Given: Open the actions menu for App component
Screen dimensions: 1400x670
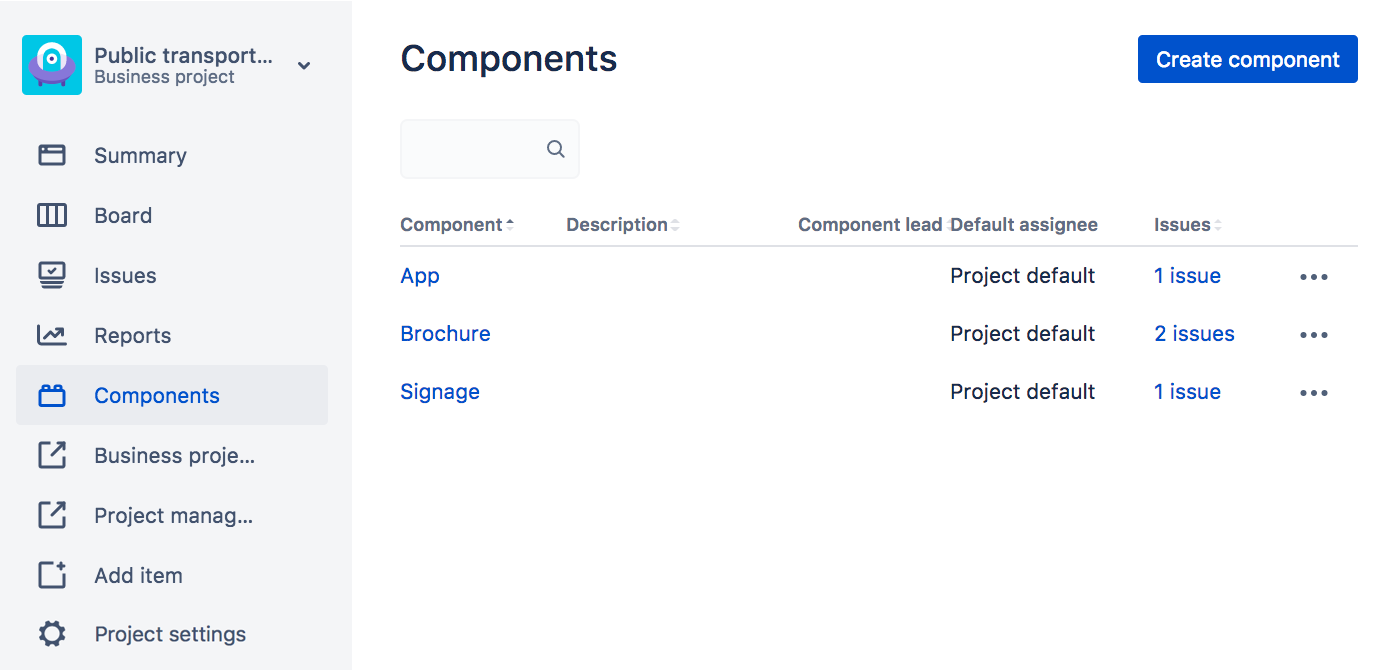Looking at the screenshot, I should 1313,277.
